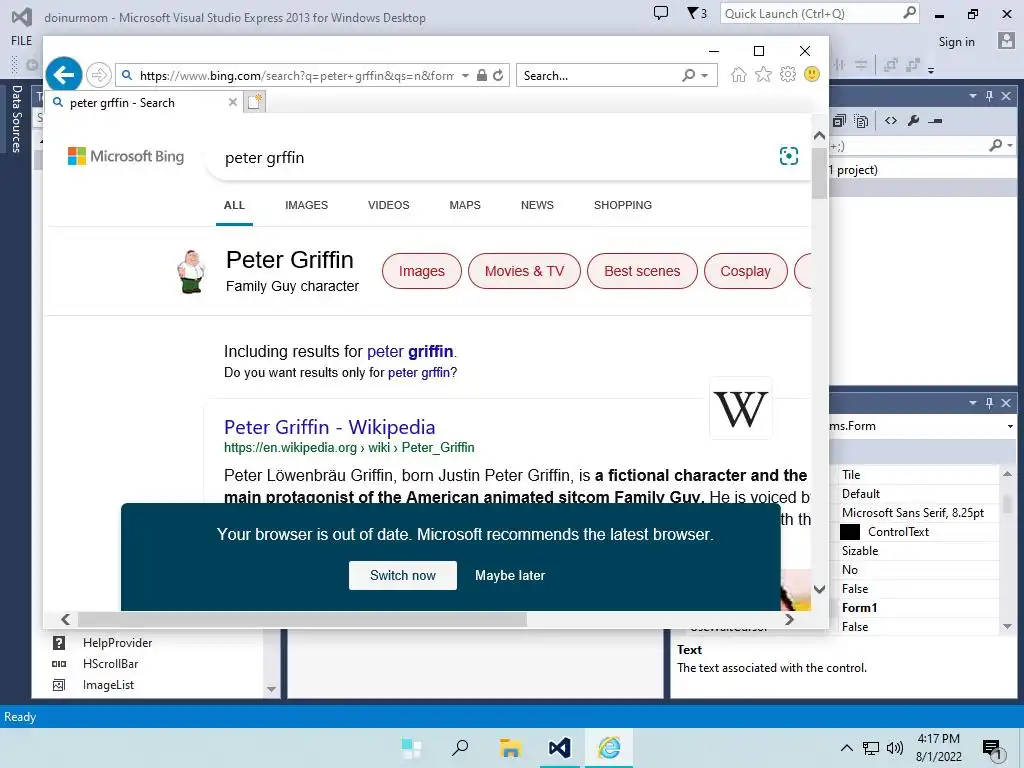Click the Wikipedia W logo thumbnail
The image size is (1024, 768).
(741, 409)
